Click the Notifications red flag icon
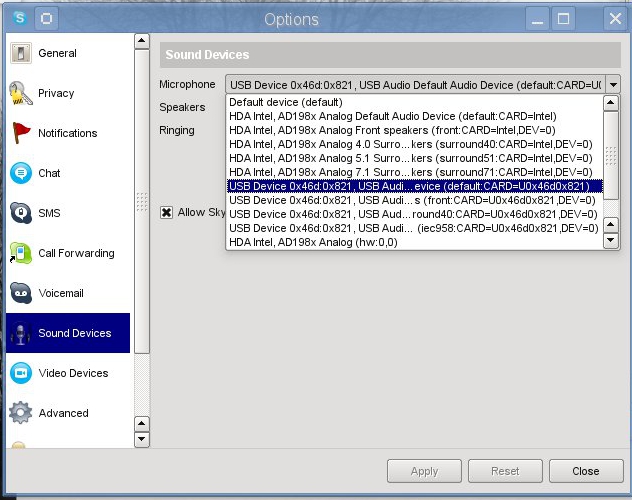The image size is (632, 500). [21, 133]
